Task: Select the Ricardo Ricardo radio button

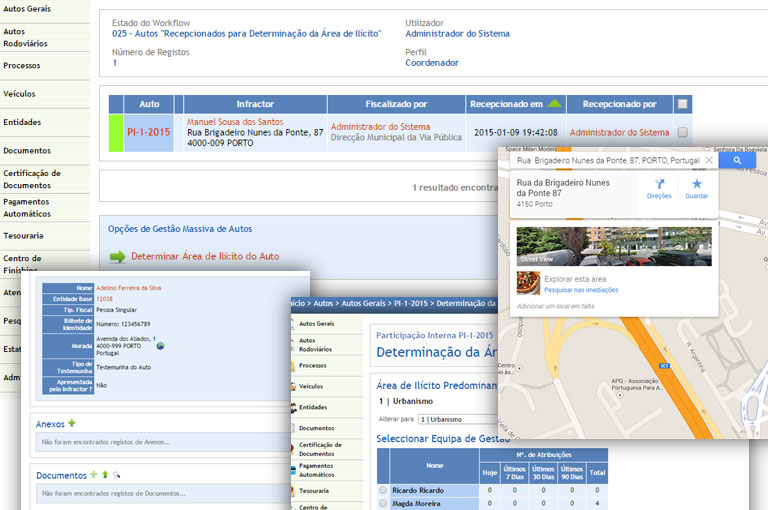Action: coord(383,490)
